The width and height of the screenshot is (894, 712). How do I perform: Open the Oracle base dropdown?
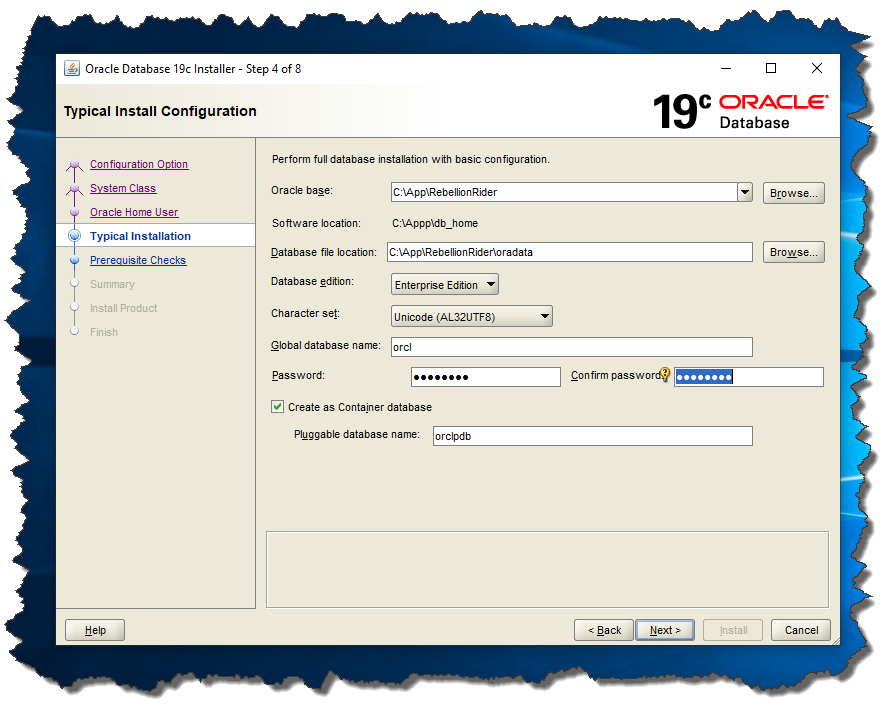coord(744,190)
